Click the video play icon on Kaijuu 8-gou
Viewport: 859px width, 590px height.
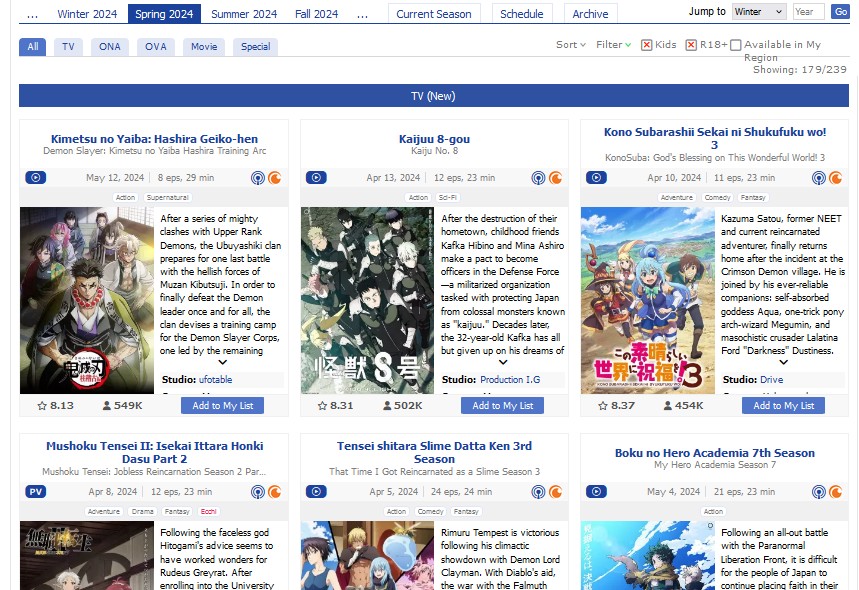point(316,178)
